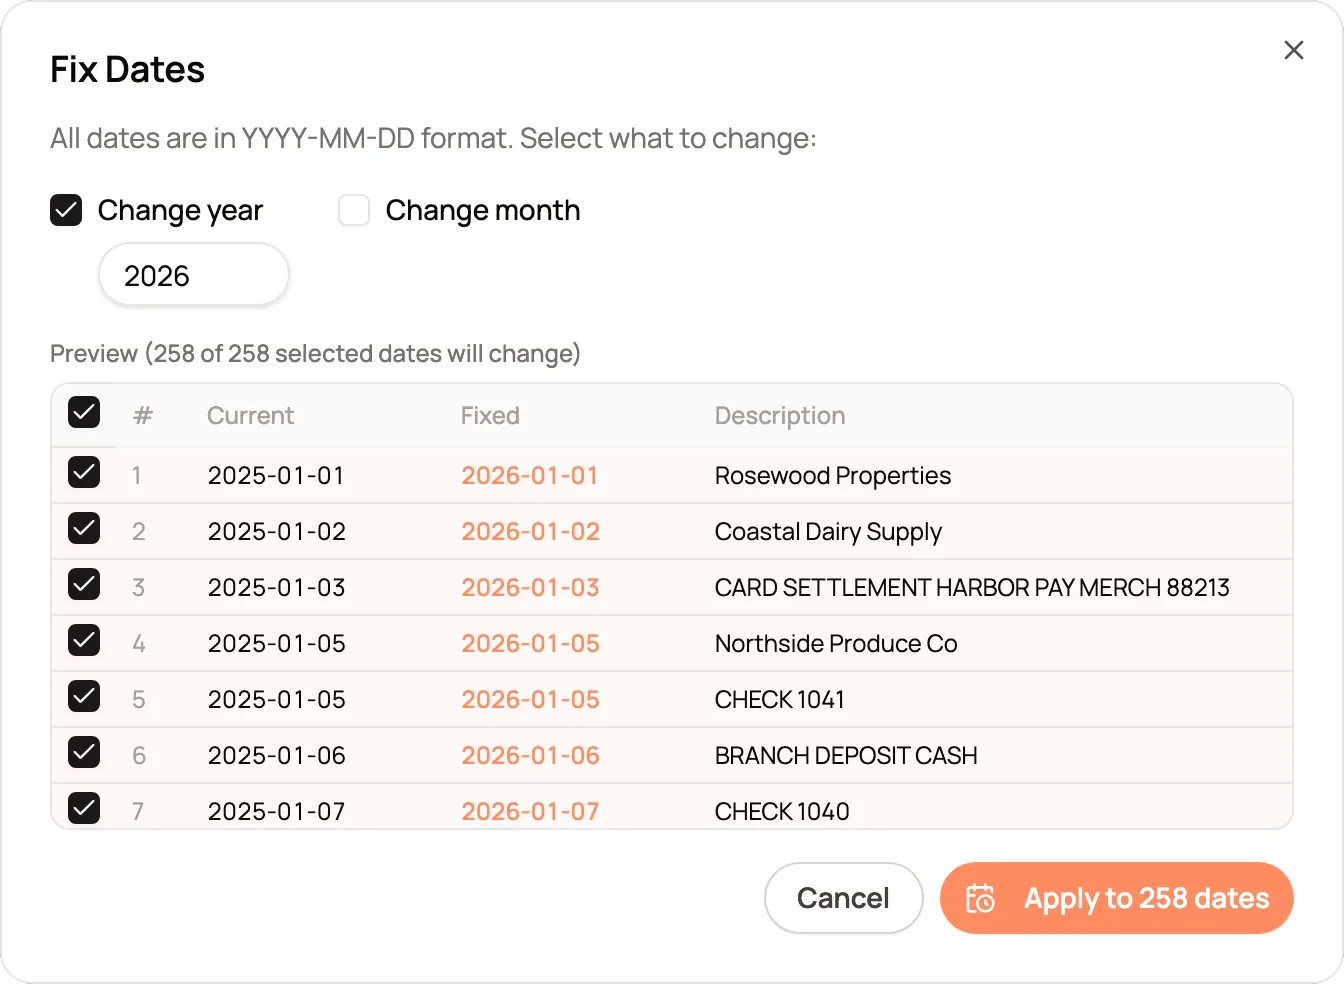This screenshot has height=984, width=1344.
Task: Select current date 2025-01-01
Action: pyautogui.click(x=276, y=476)
